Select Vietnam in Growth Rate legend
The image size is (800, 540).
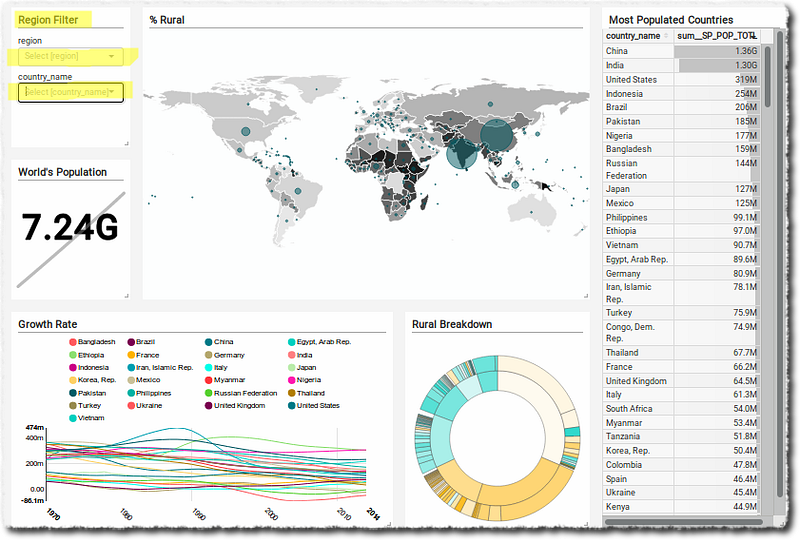[x=87, y=418]
